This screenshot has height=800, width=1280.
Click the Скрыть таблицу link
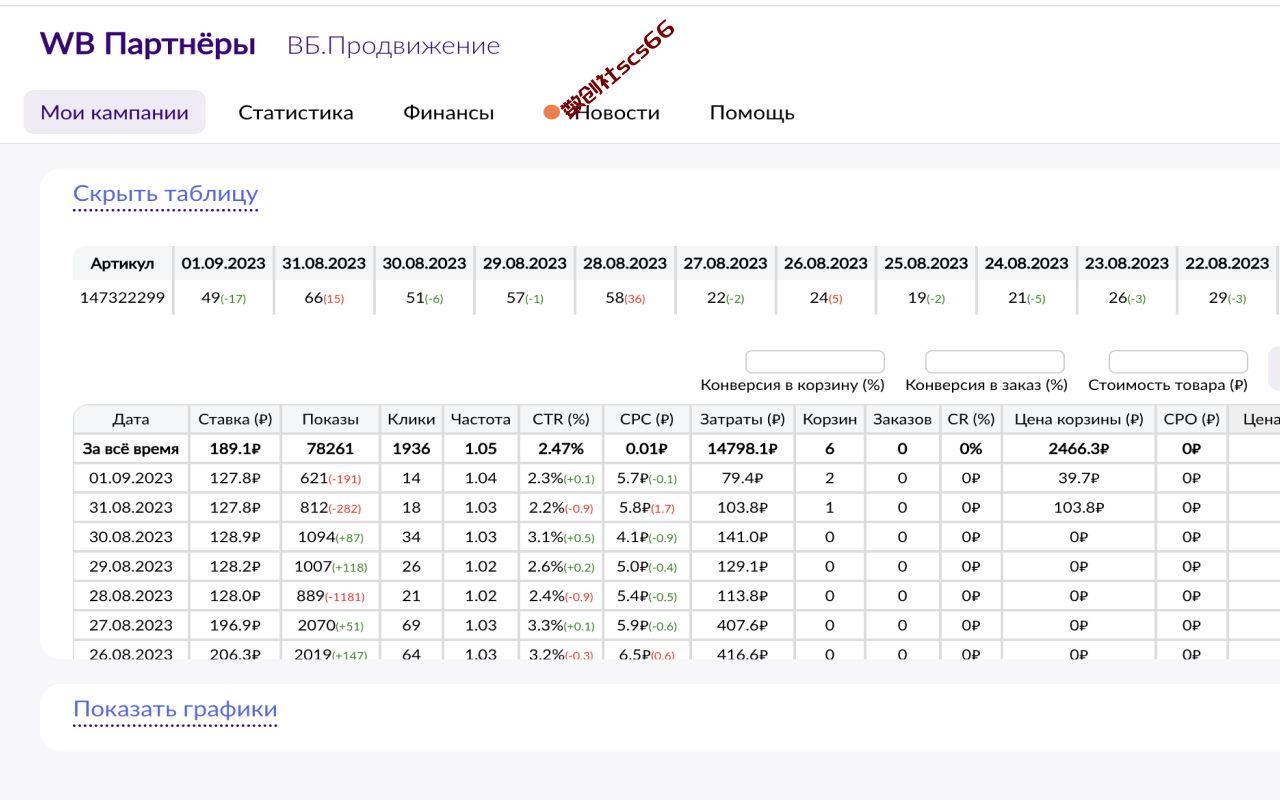pyautogui.click(x=166, y=194)
